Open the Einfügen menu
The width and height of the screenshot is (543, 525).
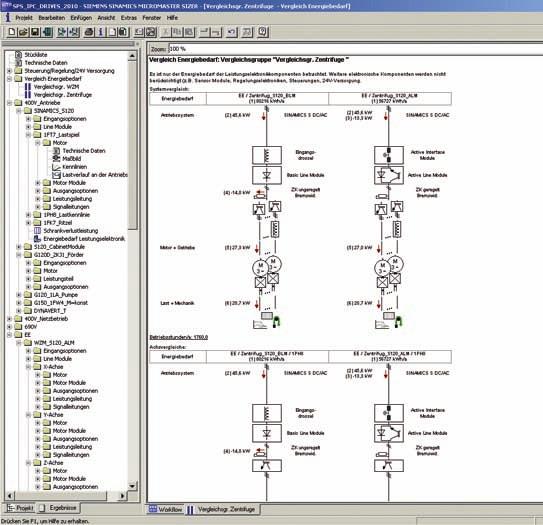coord(81,18)
